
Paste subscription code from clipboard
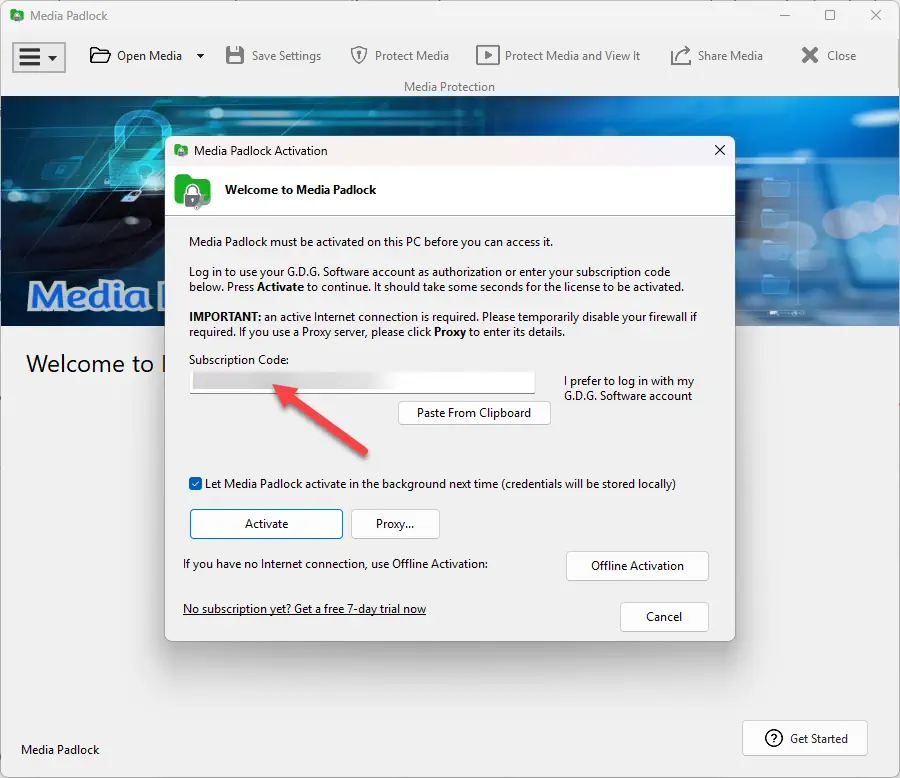coord(474,412)
